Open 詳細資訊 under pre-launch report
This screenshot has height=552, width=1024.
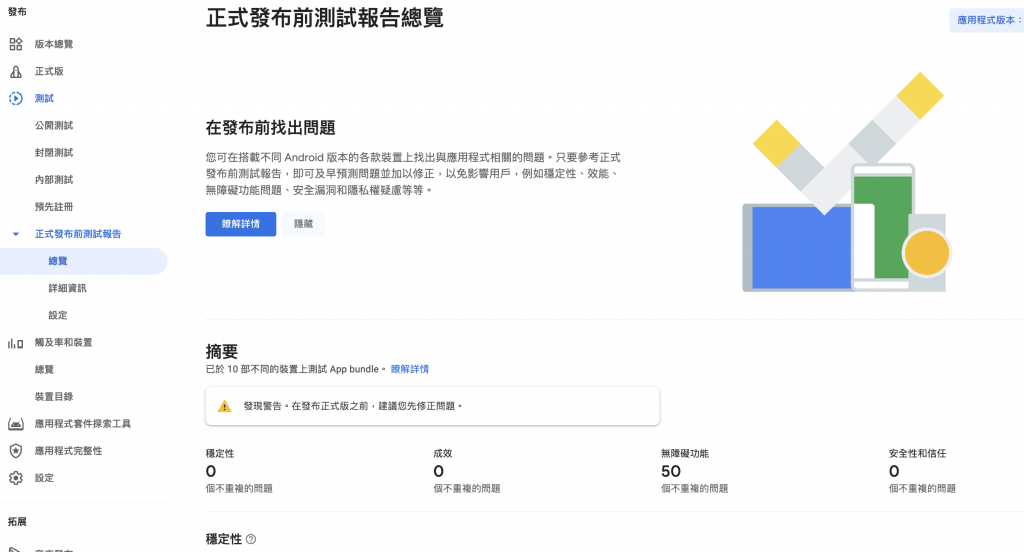(x=67, y=288)
